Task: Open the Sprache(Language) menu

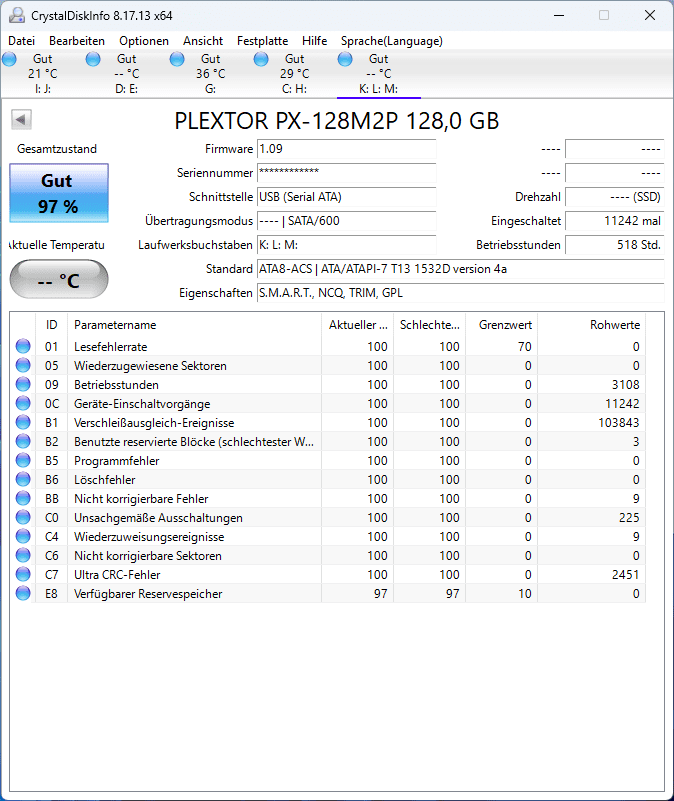Action: click(x=391, y=41)
